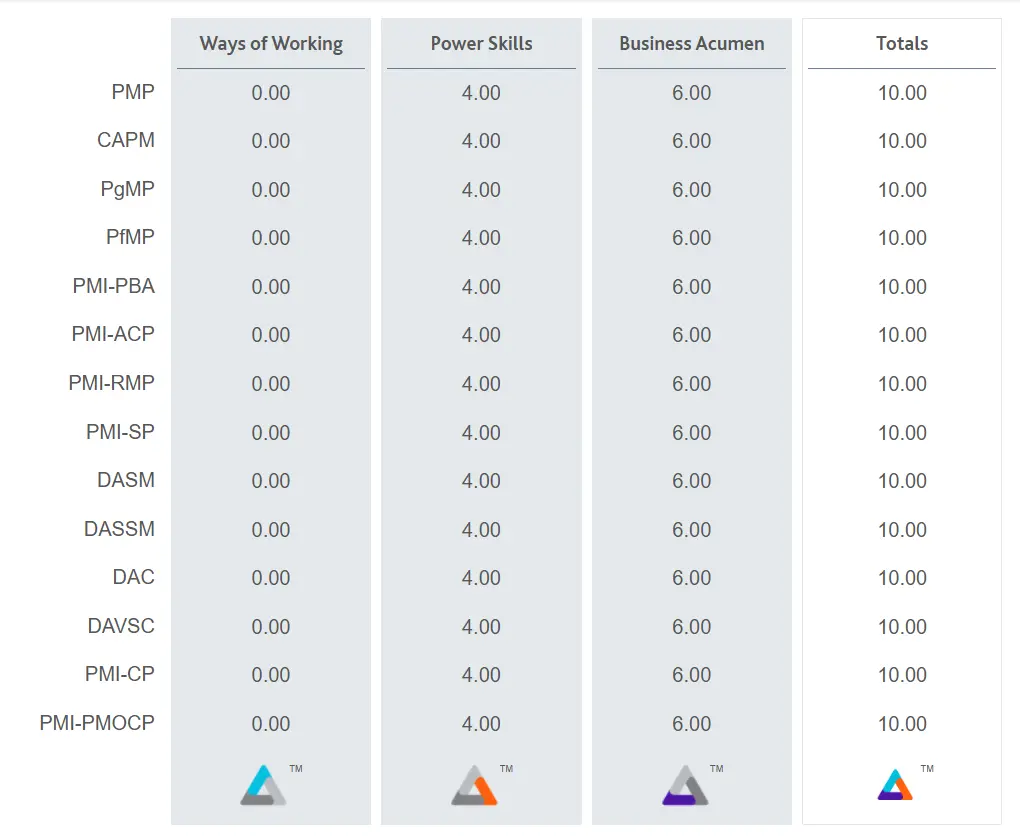This screenshot has height=838, width=1020.
Task: Click Business Acumen value for PMI-SP
Action: (692, 433)
